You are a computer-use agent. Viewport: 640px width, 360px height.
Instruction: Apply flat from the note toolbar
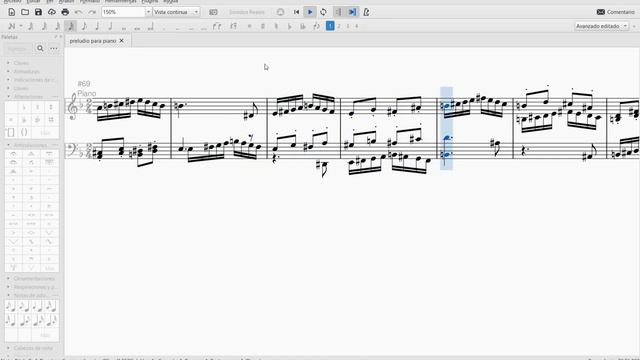coord(290,26)
